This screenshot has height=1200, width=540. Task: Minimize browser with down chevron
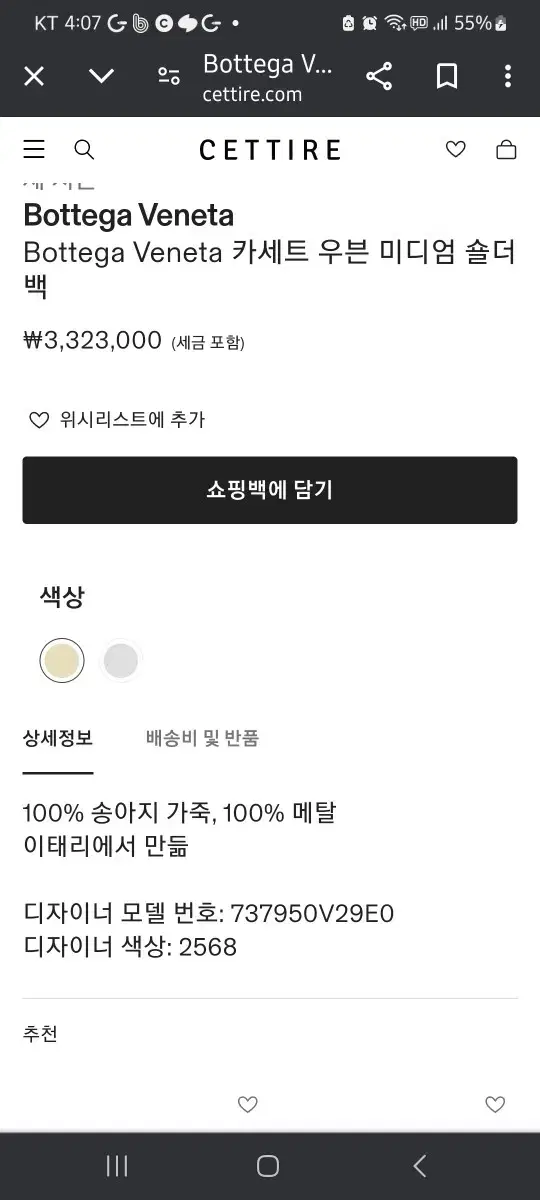(x=101, y=76)
